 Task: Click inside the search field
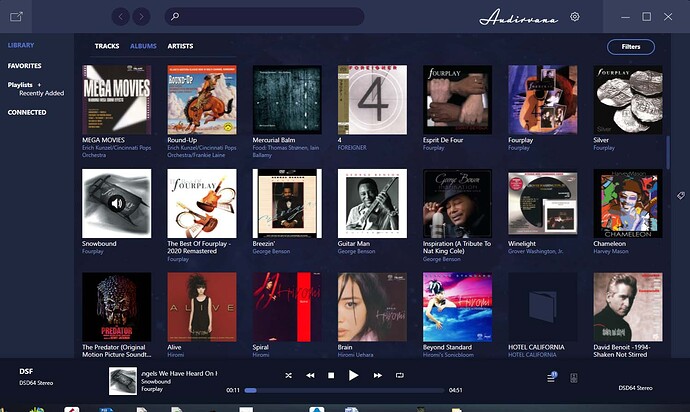point(265,17)
